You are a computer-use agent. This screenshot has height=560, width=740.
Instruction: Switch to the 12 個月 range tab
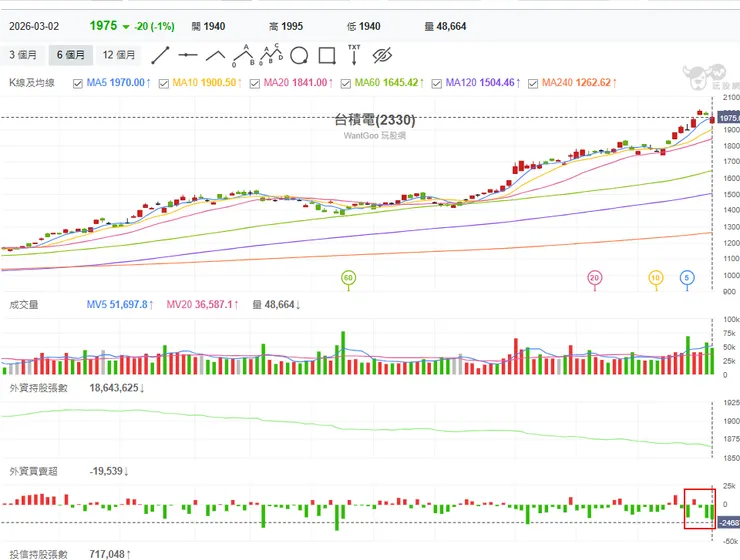(x=119, y=55)
